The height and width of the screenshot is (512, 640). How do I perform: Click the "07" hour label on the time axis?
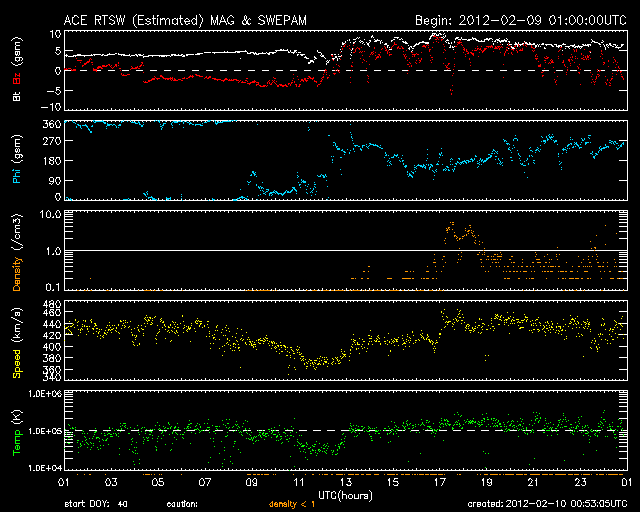pos(204,483)
